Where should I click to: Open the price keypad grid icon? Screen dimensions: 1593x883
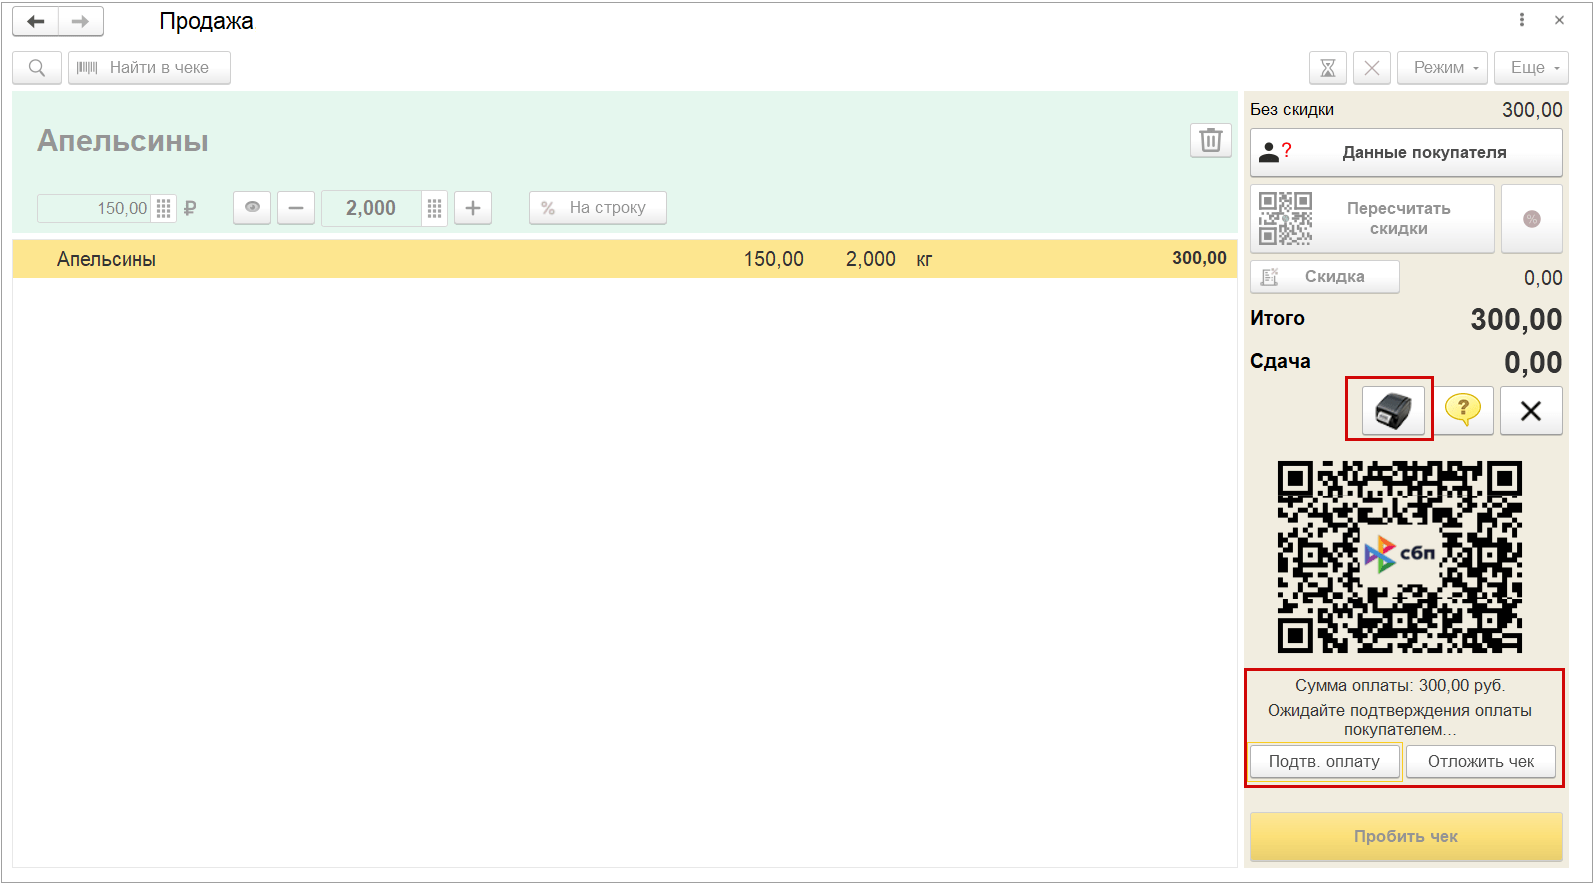click(164, 208)
